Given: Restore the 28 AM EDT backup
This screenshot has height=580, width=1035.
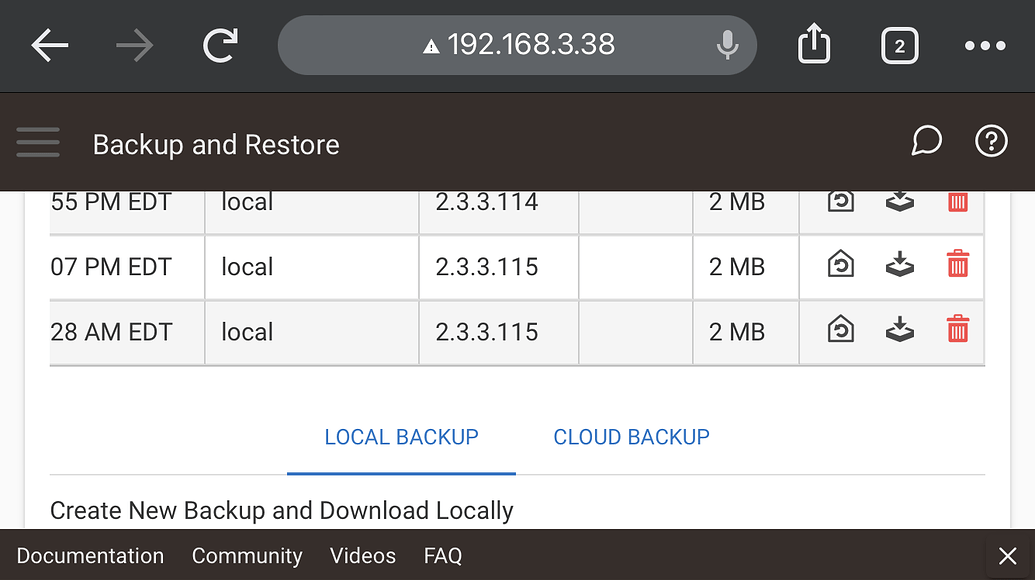Looking at the screenshot, I should tap(841, 331).
